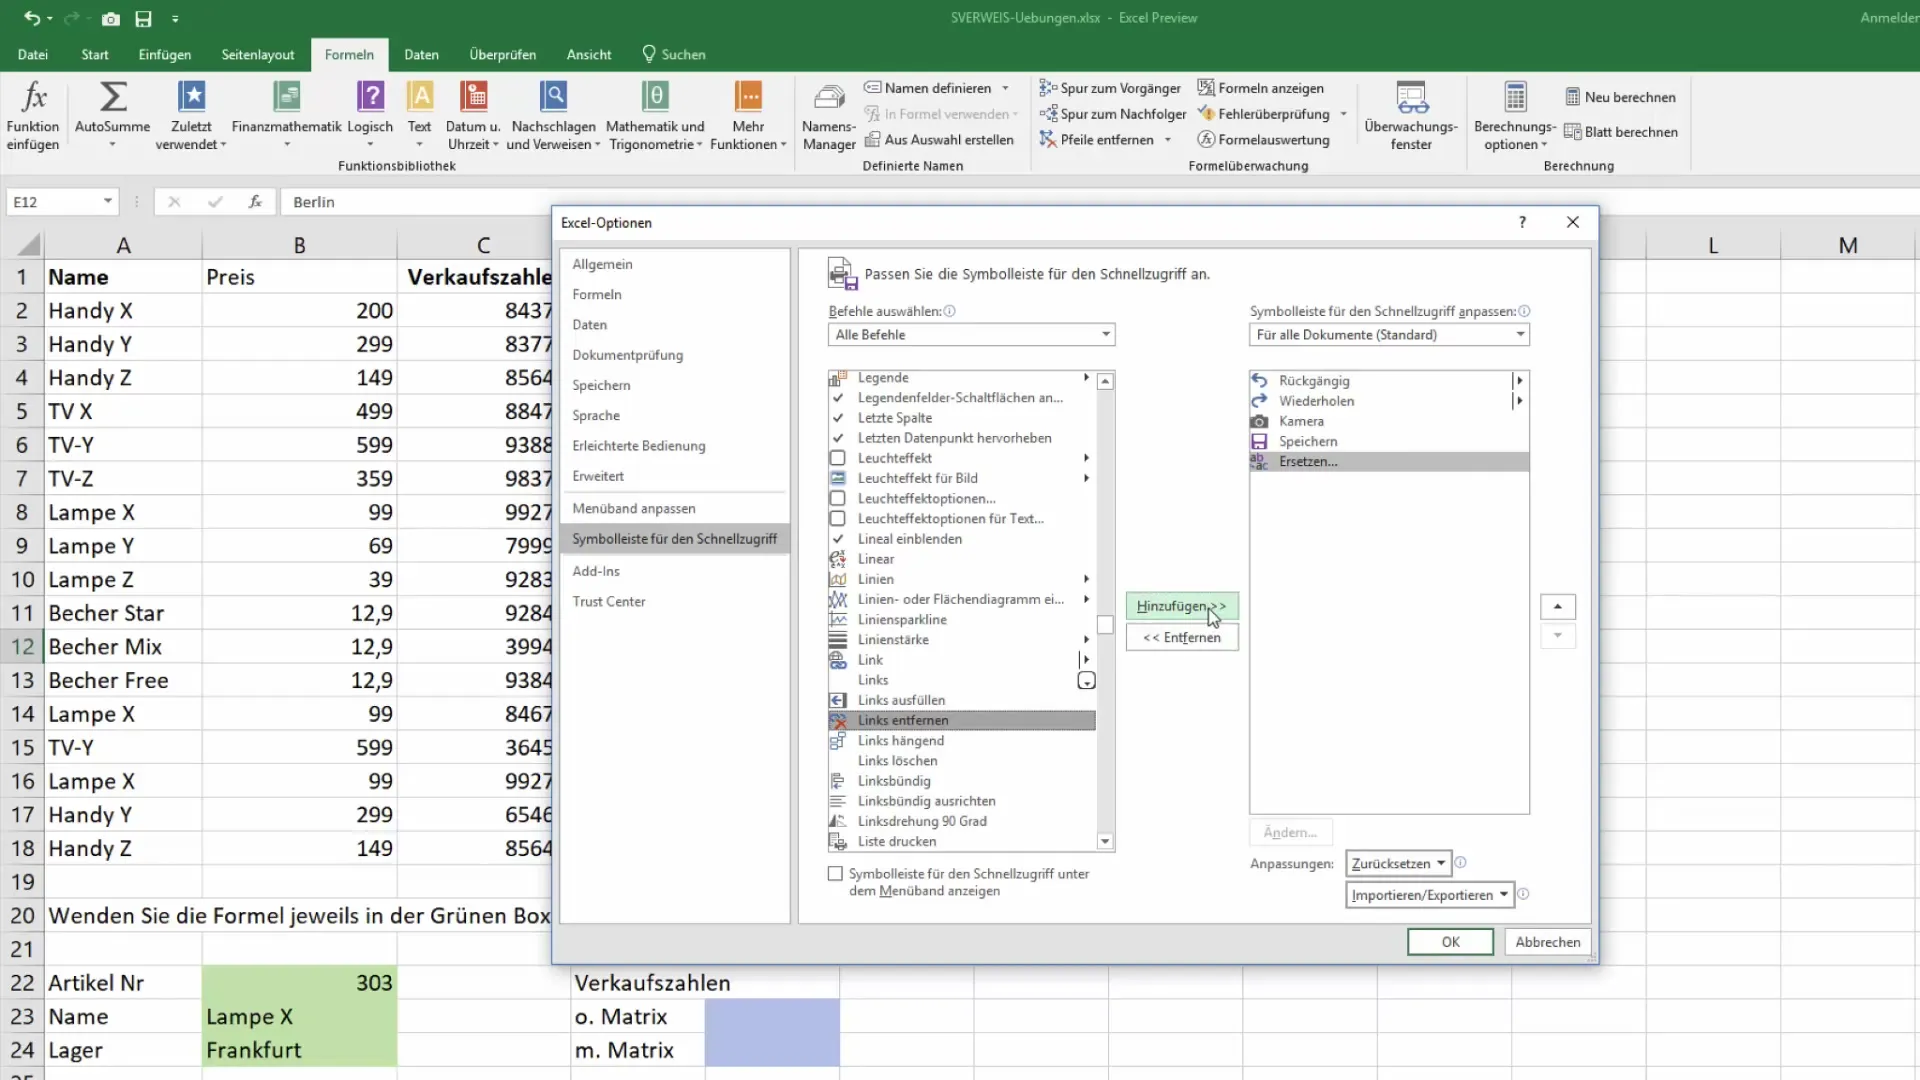Click Formelauswertung

click(x=1264, y=140)
